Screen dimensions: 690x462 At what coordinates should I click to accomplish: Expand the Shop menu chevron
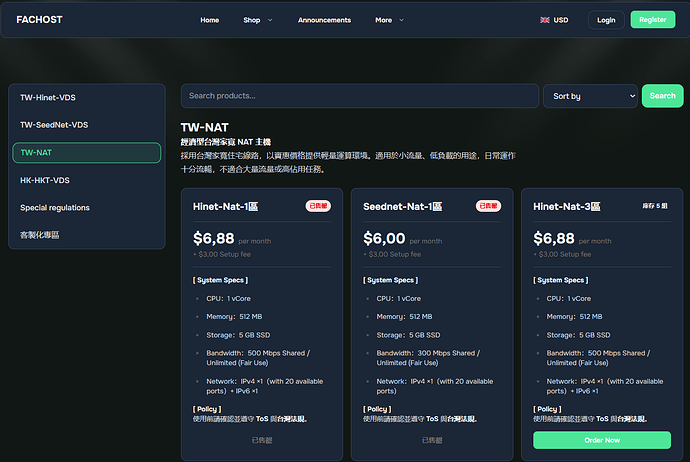pos(270,20)
